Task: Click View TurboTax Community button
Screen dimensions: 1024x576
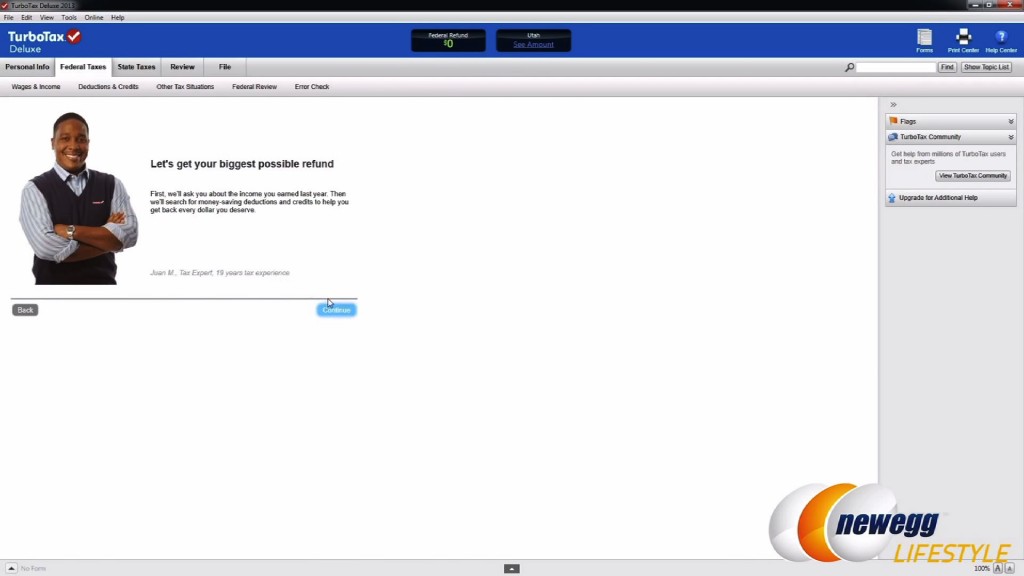Action: point(972,176)
